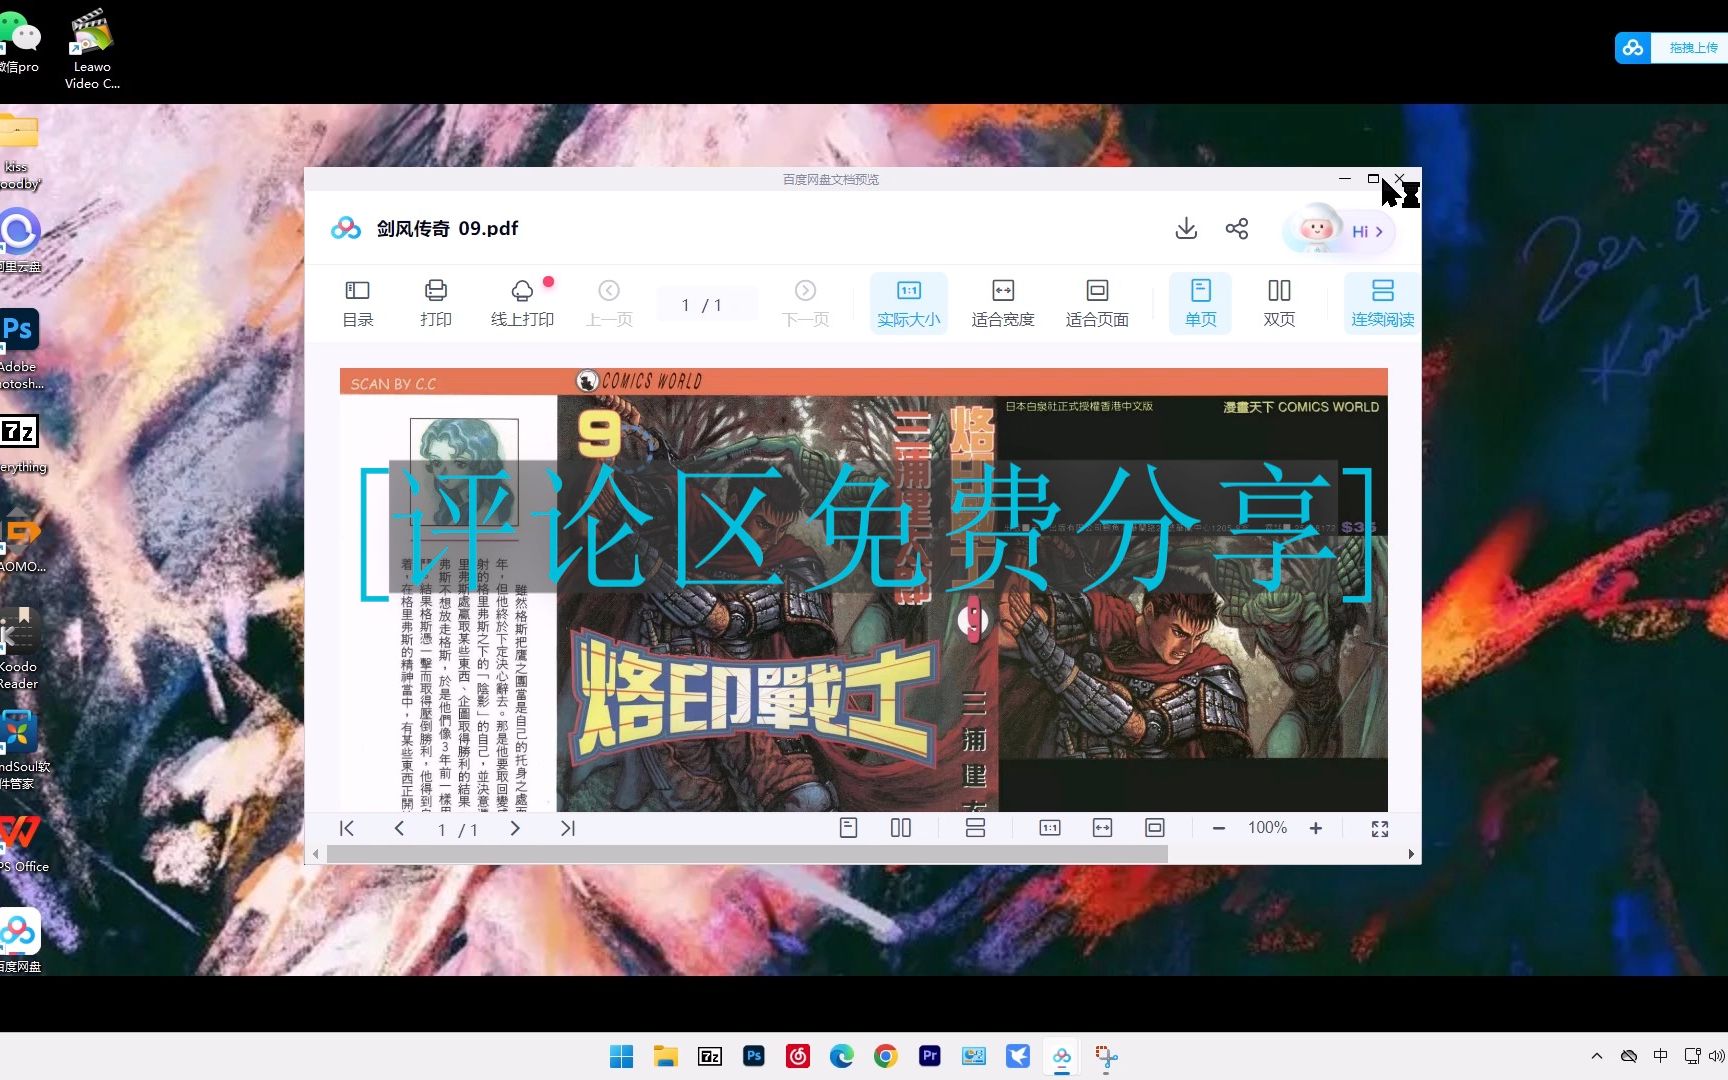The width and height of the screenshot is (1728, 1080).
Task: Open the 百度网盘 desktop icon
Action: point(20,940)
